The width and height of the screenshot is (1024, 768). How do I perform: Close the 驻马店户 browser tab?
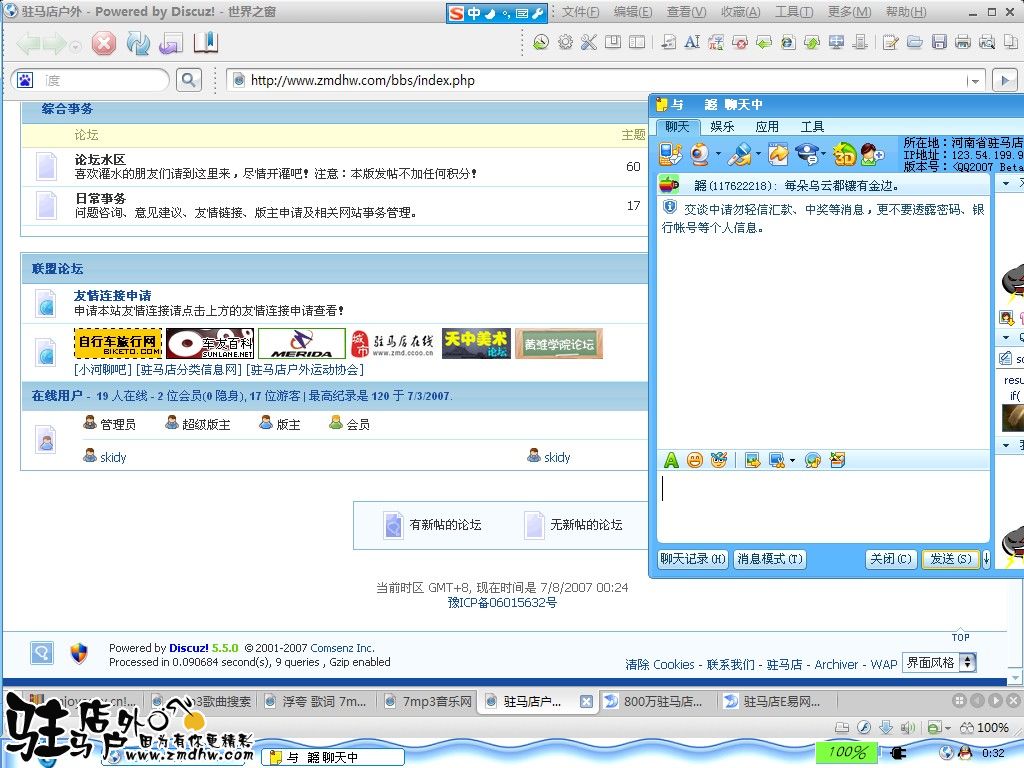586,701
